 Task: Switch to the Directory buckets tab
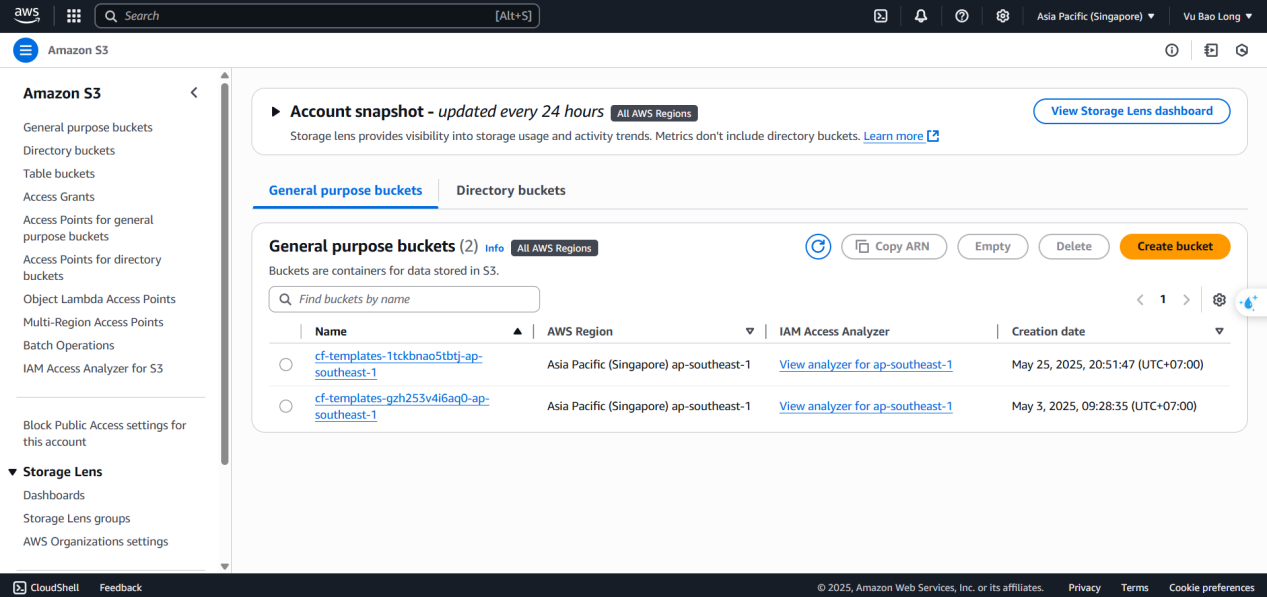click(x=511, y=190)
